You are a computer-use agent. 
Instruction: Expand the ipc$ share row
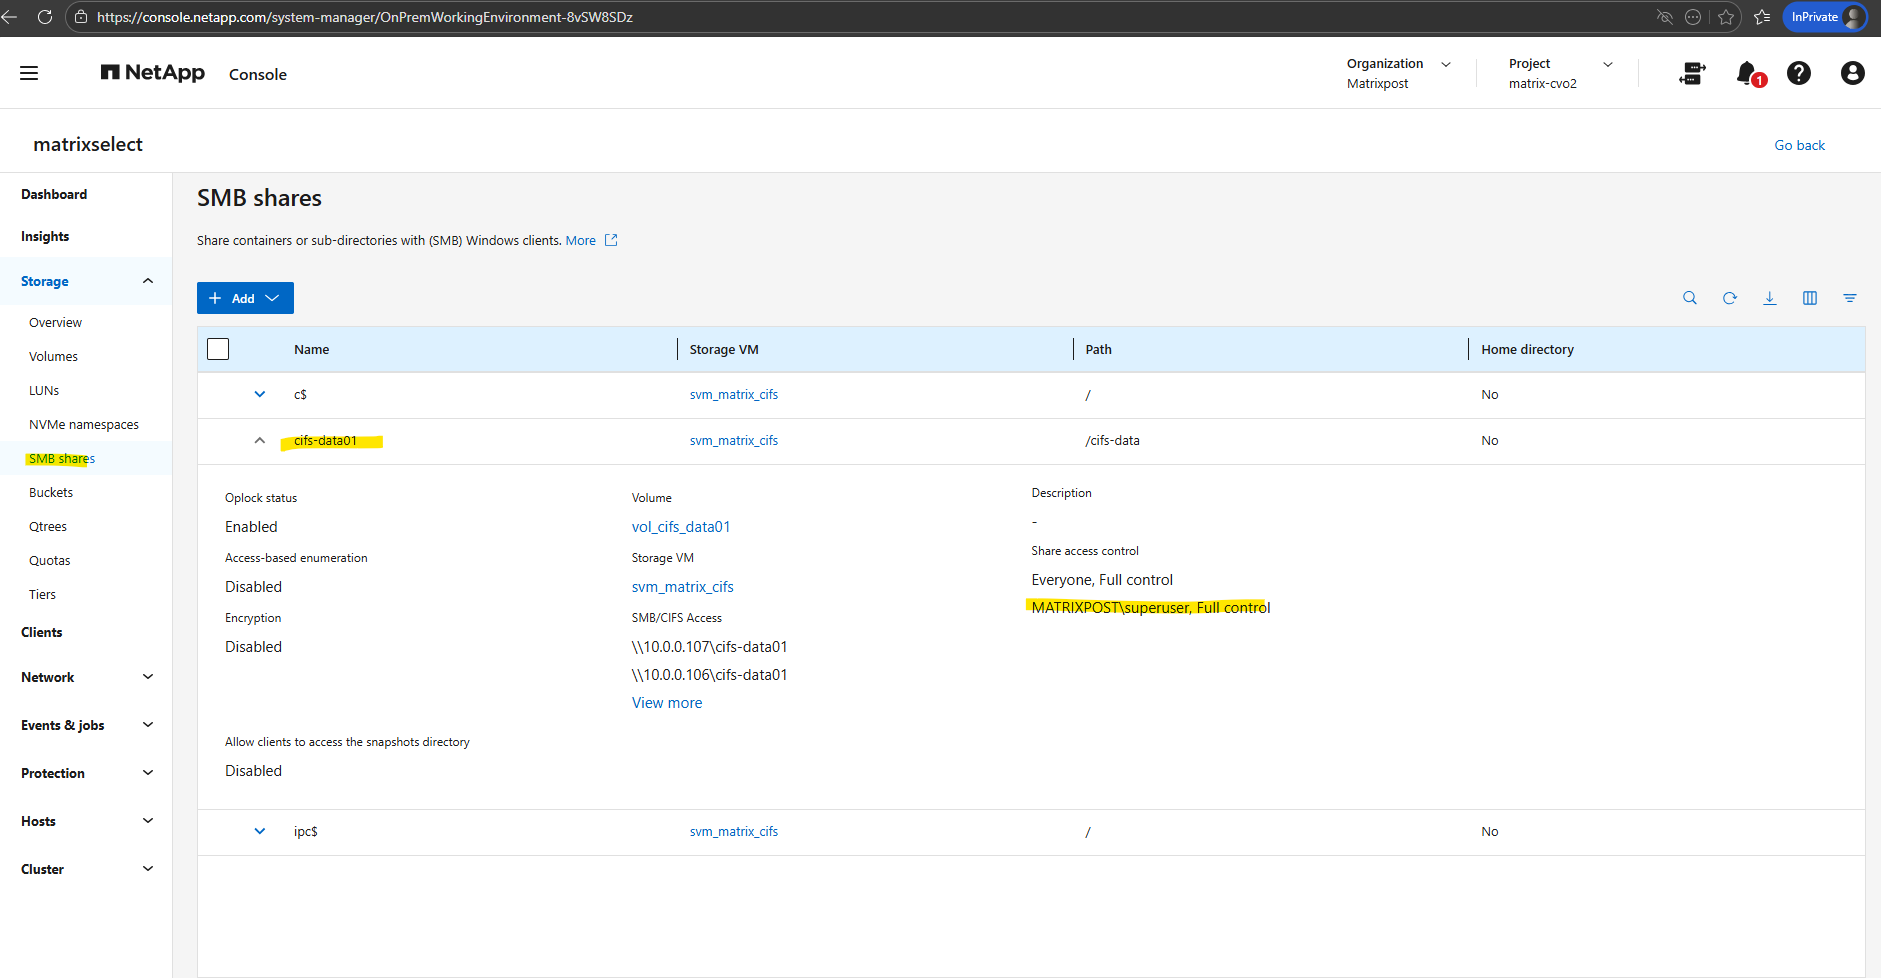(260, 831)
